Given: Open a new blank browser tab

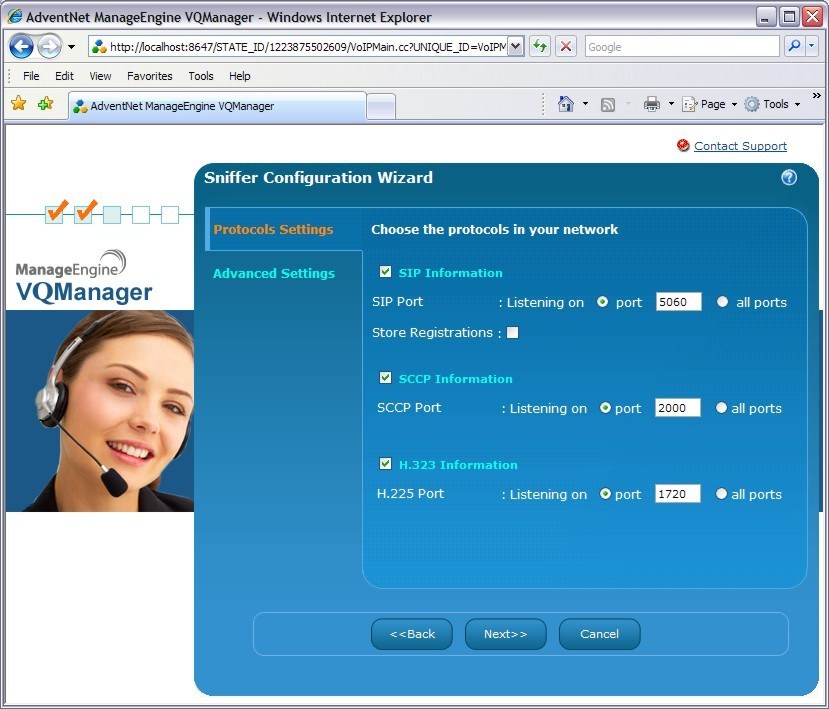Looking at the screenshot, I should click(381, 106).
